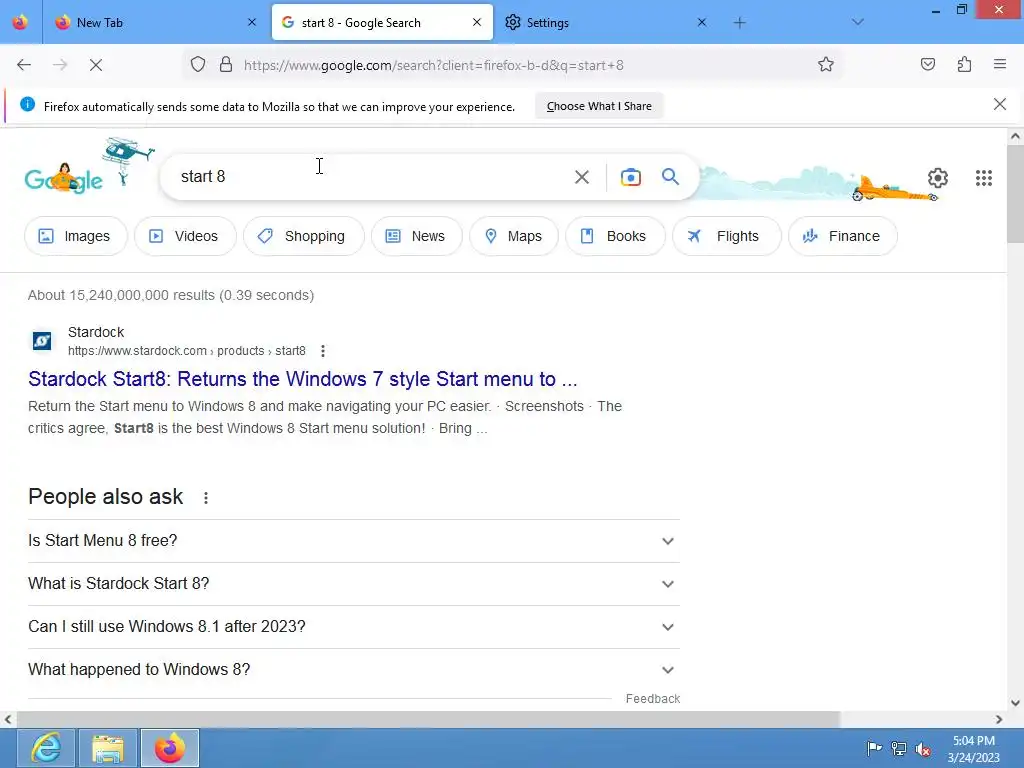Click the pinned Firefox tab icon
The width and height of the screenshot is (1024, 768).
20,22
